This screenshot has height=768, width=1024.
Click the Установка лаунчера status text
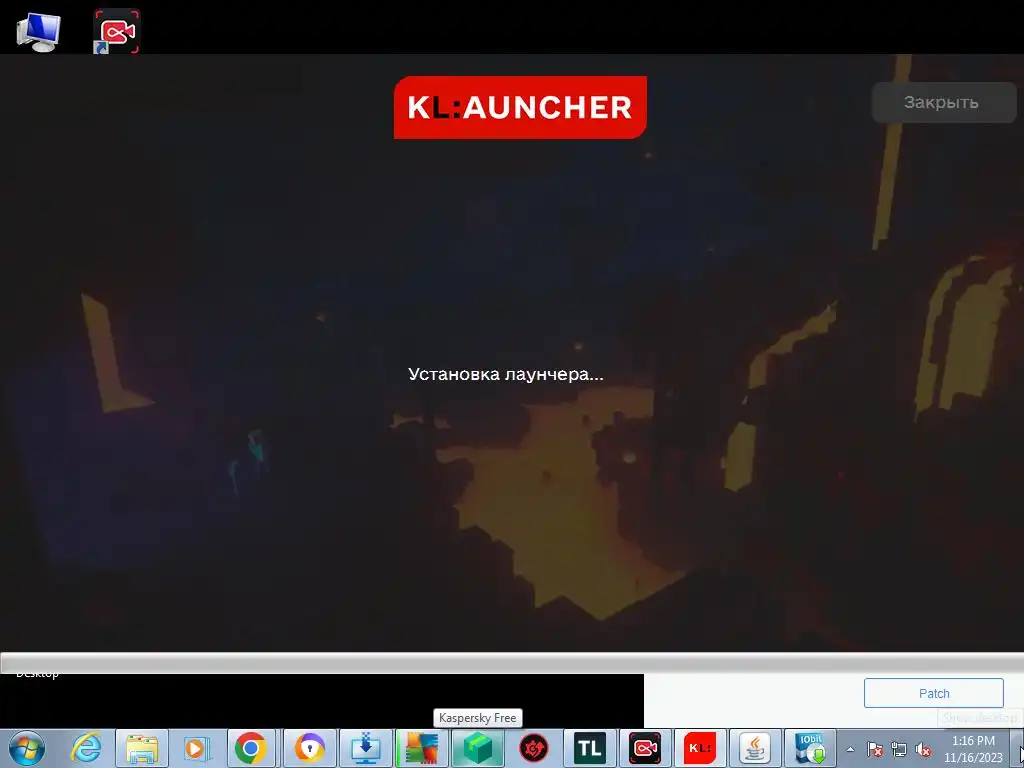click(x=505, y=374)
